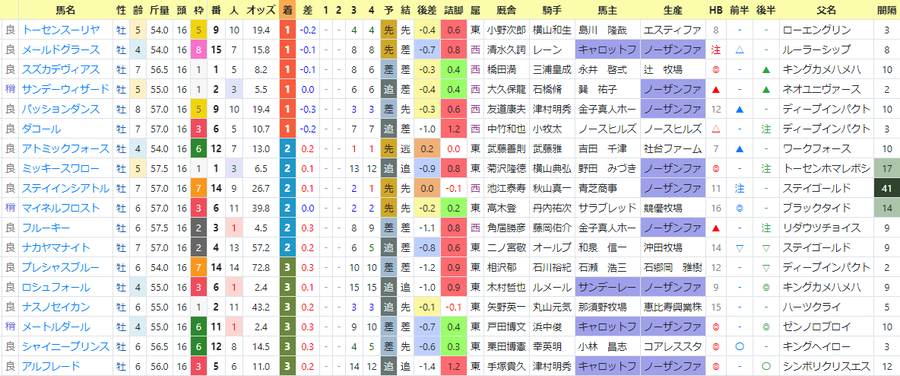The image size is (900, 376).
Task: Click the orange 着 column header
Action: pyautogui.click(x=288, y=10)
